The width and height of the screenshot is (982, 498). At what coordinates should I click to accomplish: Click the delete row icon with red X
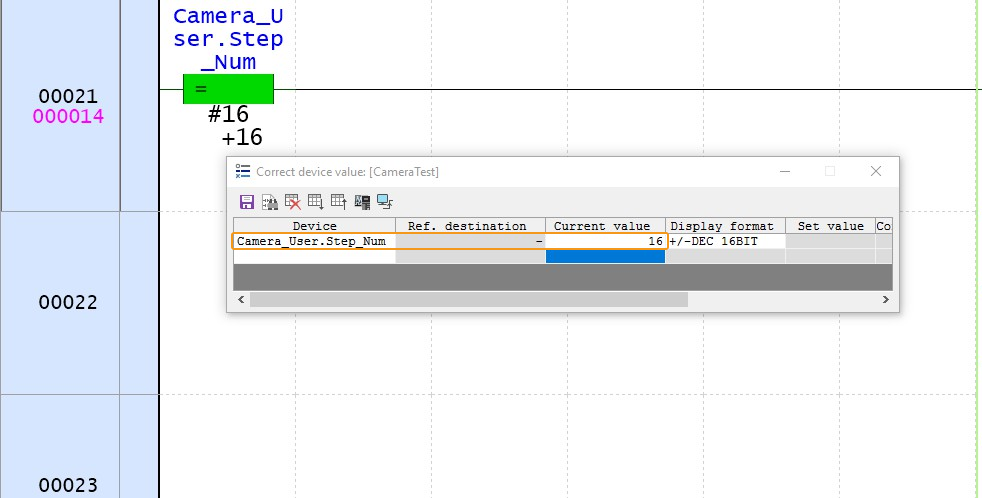click(x=292, y=201)
